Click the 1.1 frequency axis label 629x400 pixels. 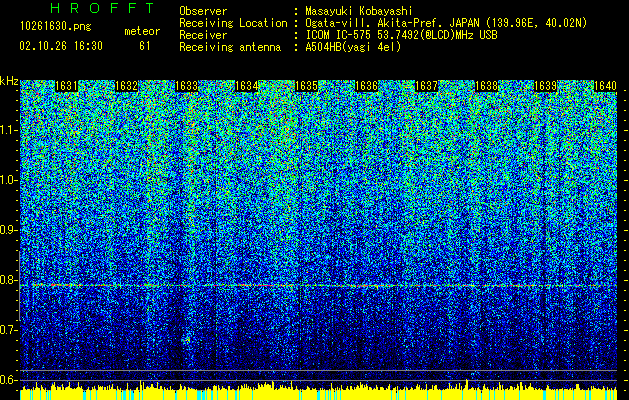(x=9, y=130)
